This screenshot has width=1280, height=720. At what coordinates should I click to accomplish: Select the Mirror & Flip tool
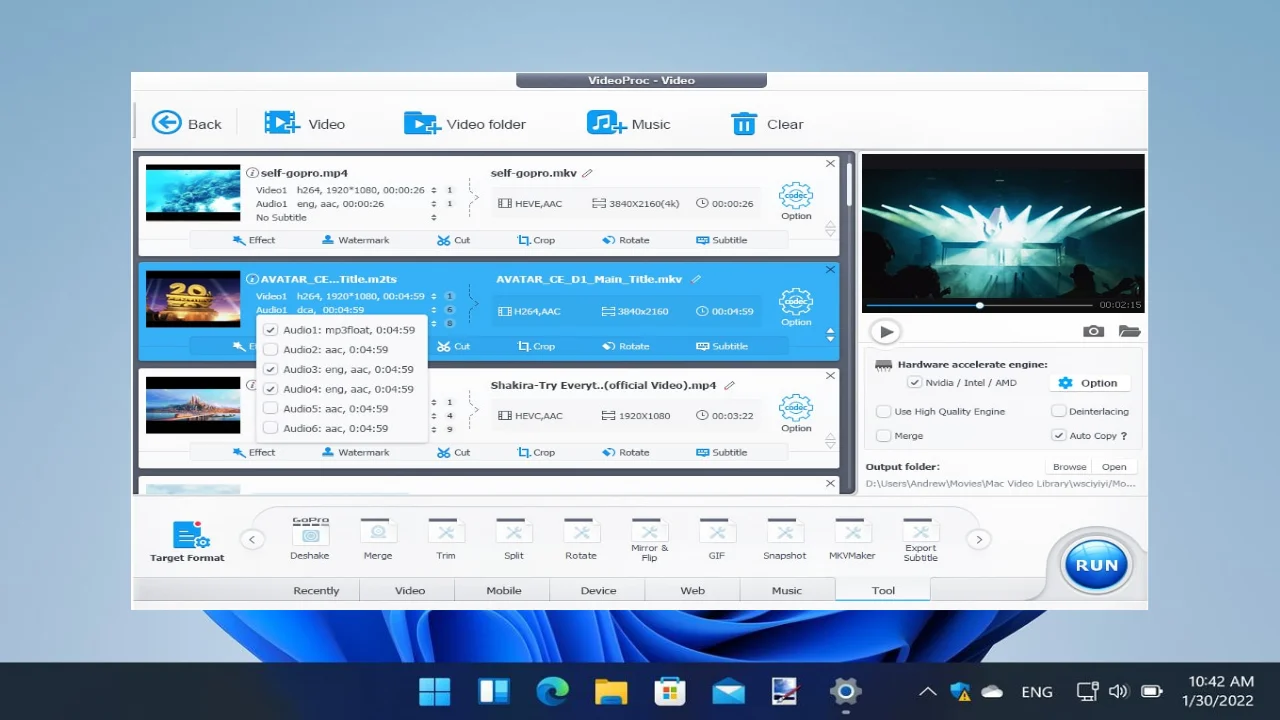click(x=649, y=540)
